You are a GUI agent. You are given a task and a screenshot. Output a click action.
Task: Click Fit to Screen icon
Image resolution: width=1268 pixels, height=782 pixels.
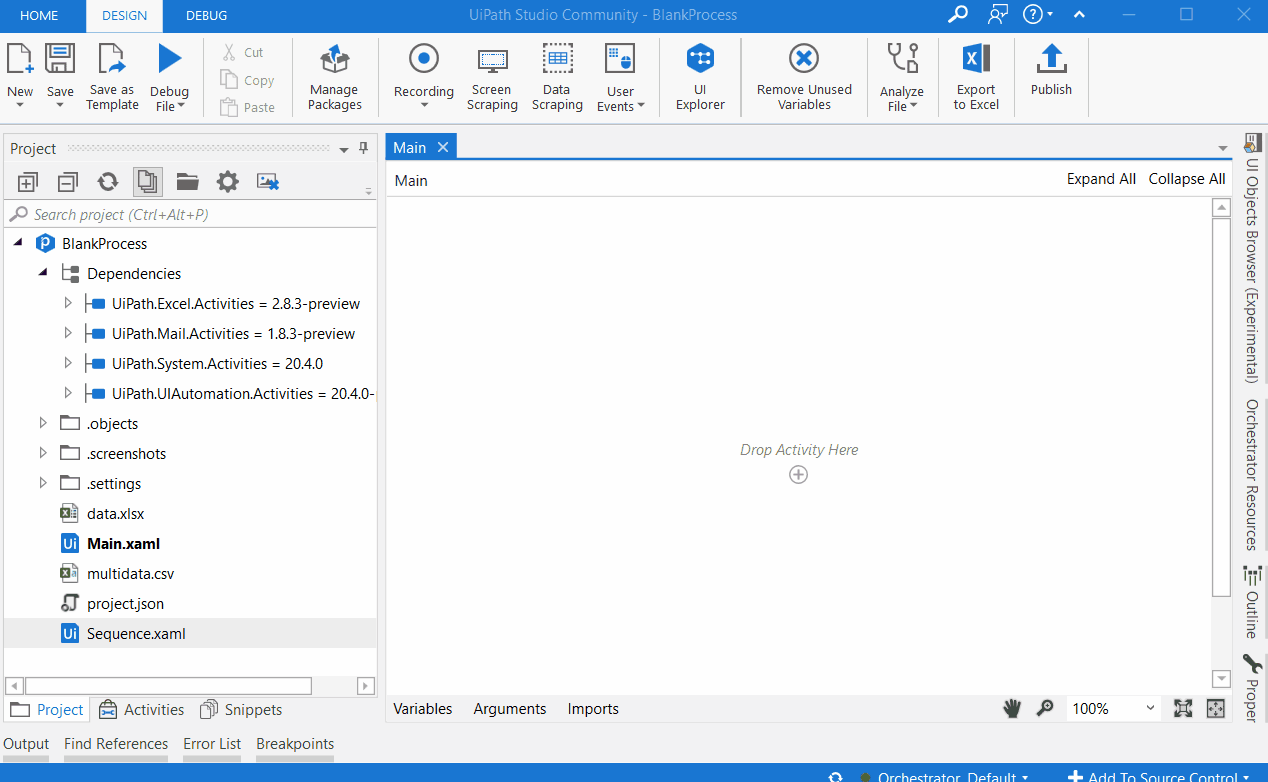tap(1183, 708)
